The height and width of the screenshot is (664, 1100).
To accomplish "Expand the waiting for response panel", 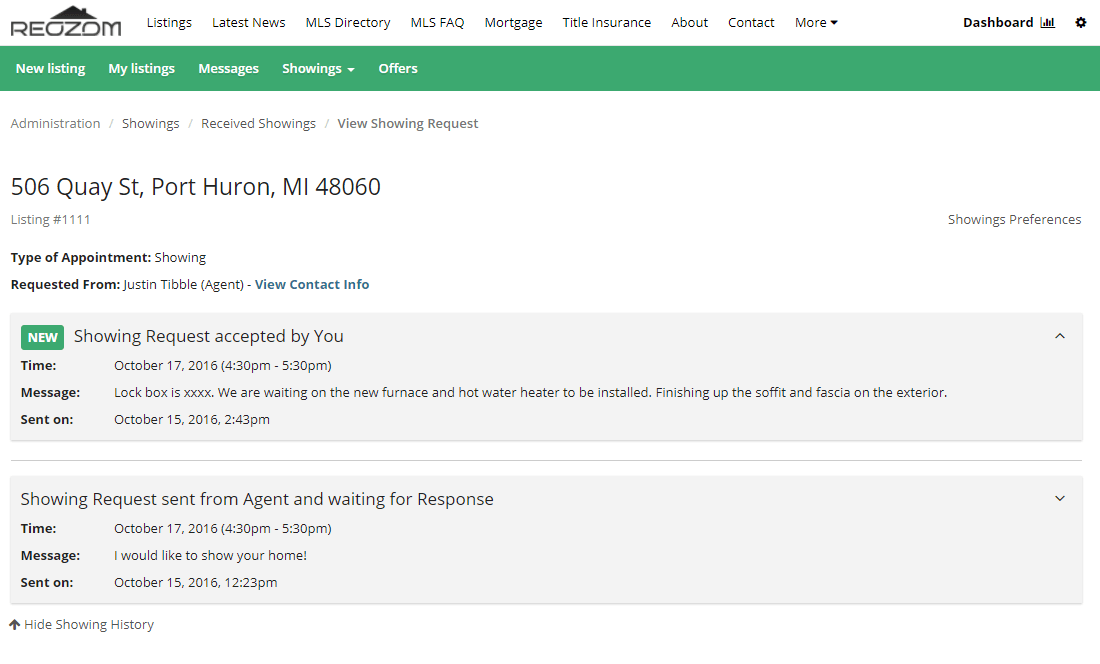I will click(1060, 499).
